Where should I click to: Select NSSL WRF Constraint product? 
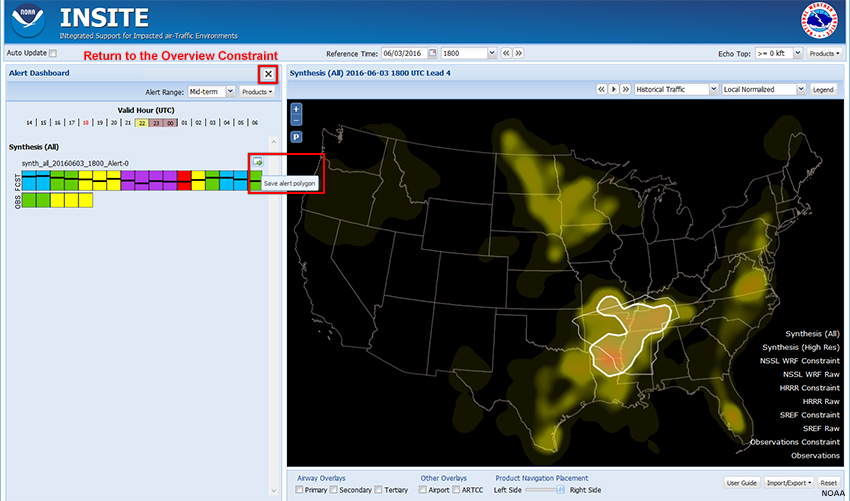click(x=800, y=361)
